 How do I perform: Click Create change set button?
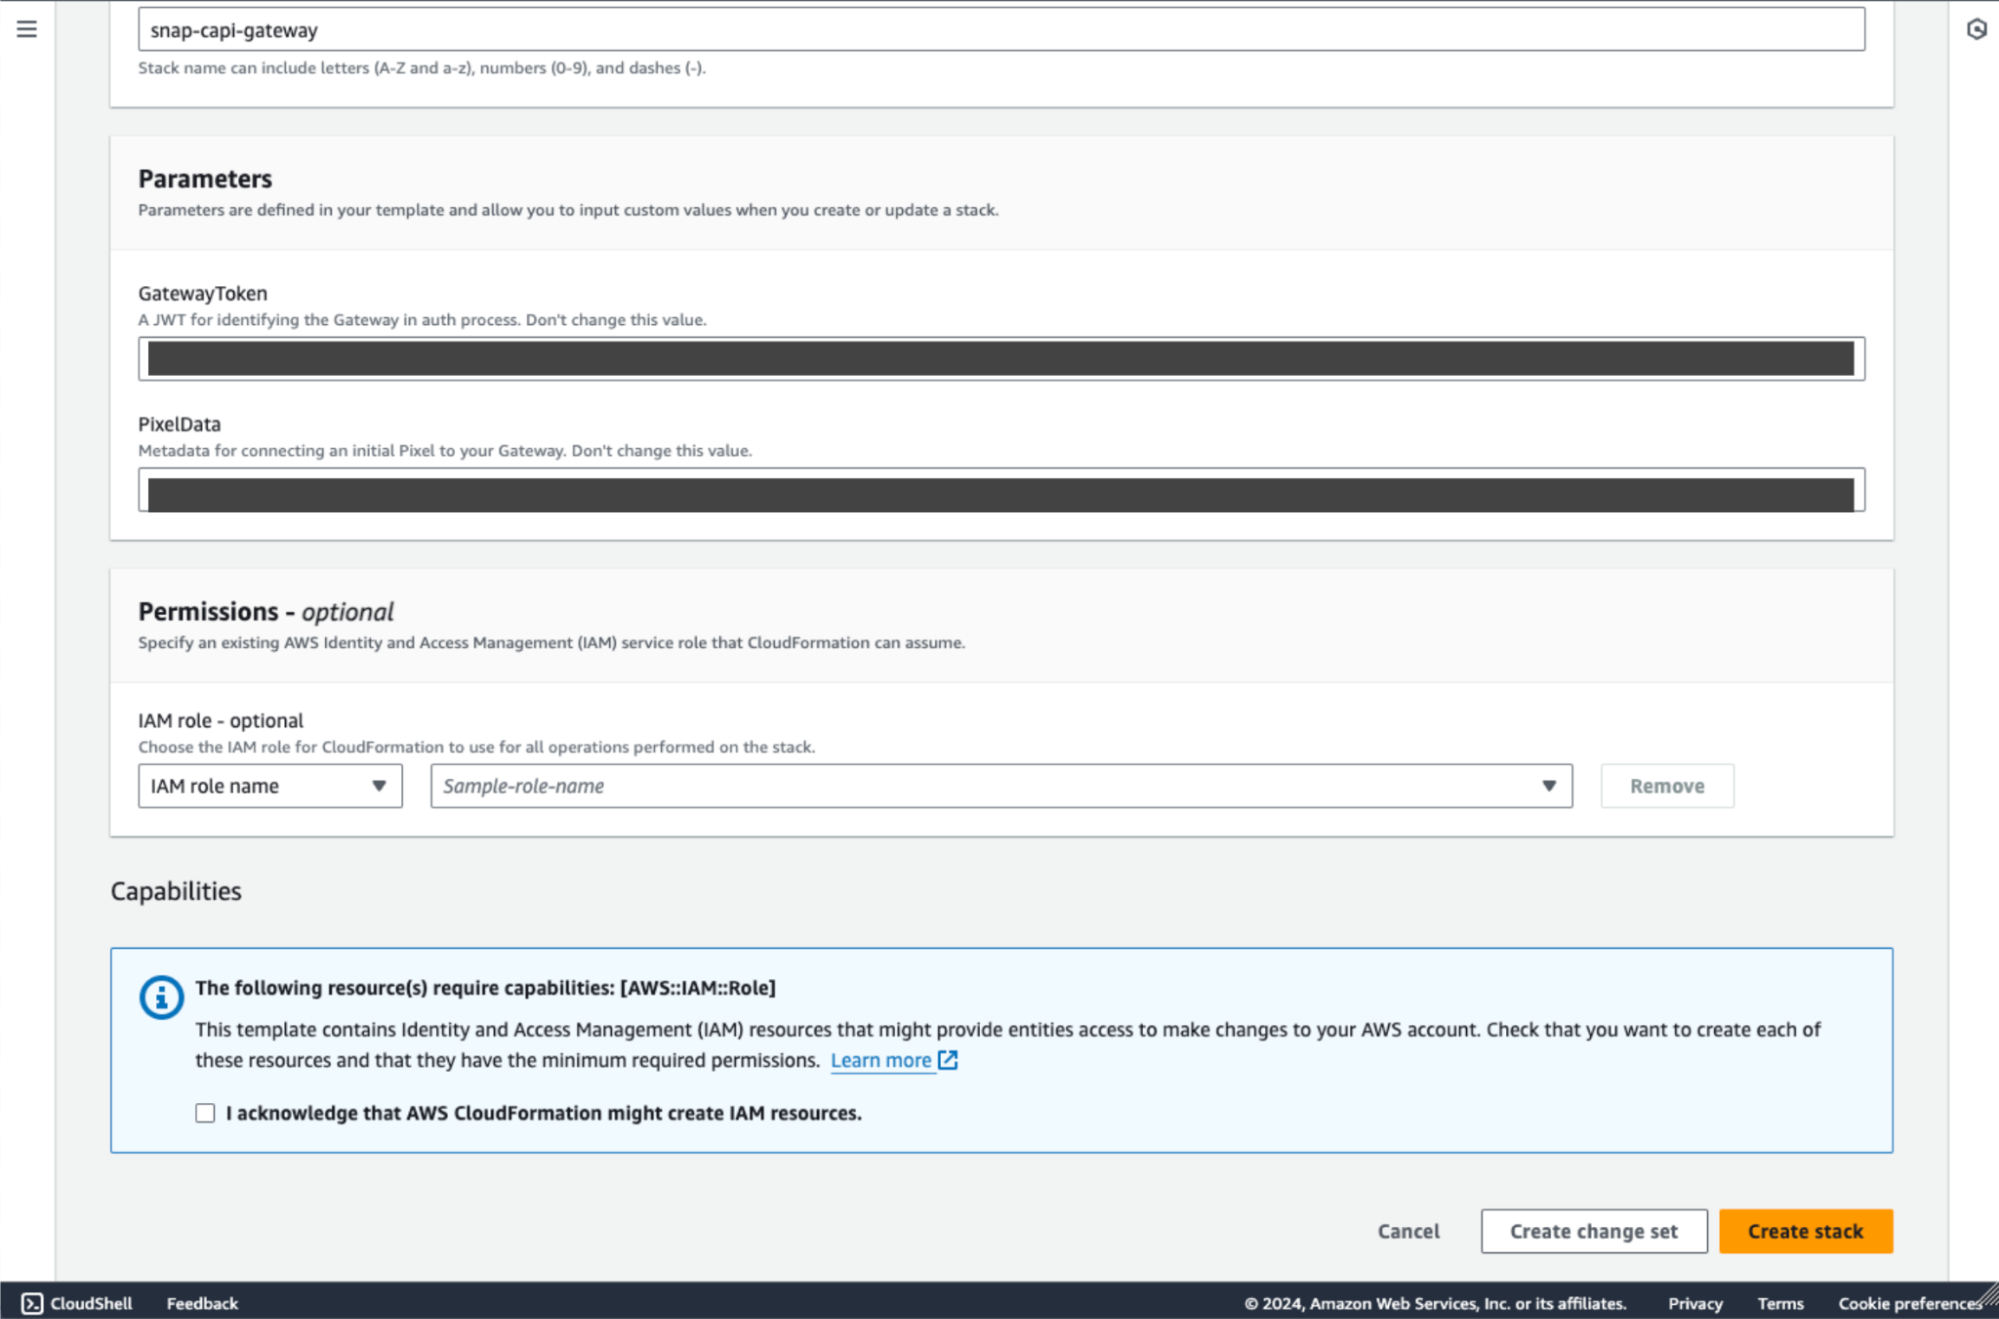click(1594, 1231)
